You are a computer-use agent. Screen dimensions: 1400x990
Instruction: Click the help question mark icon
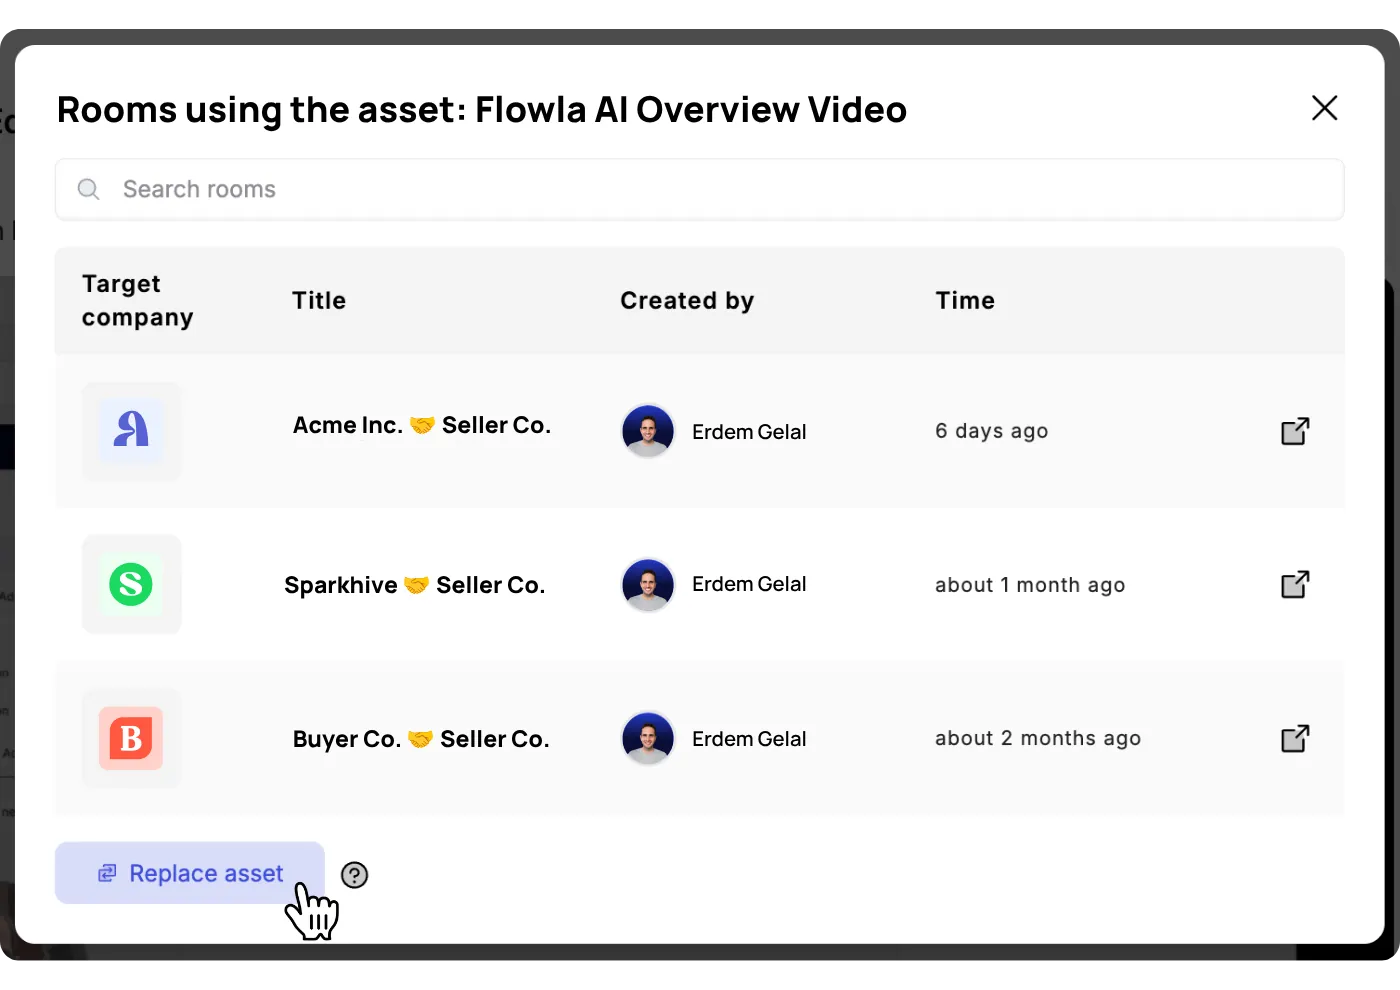354,875
